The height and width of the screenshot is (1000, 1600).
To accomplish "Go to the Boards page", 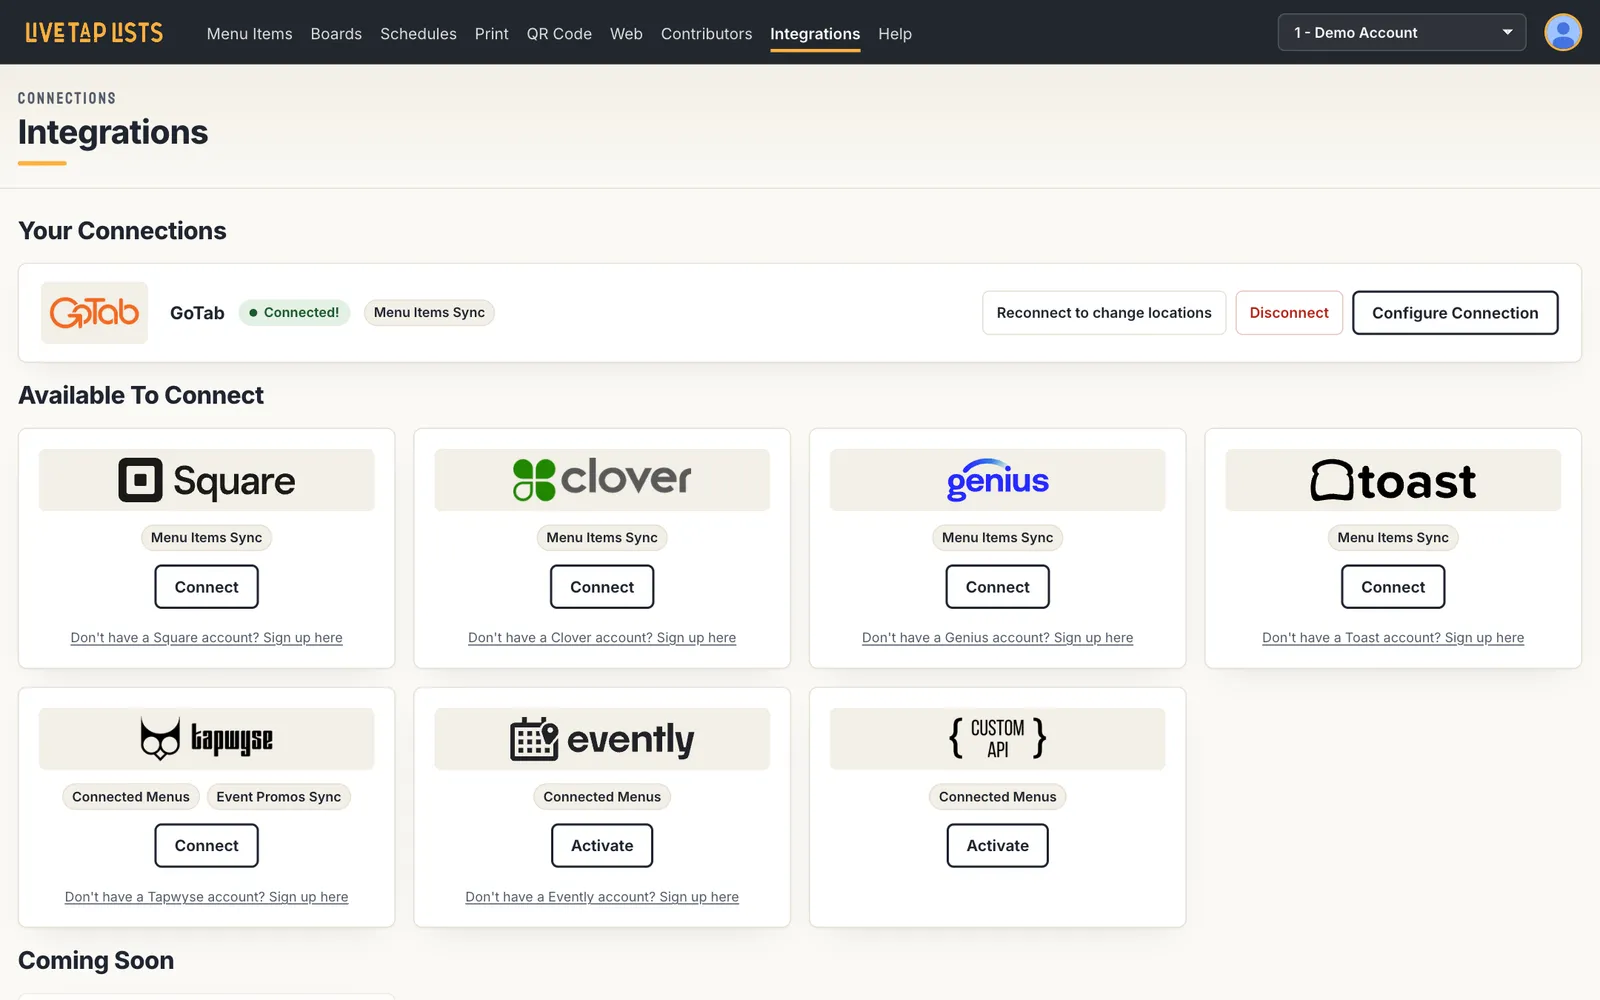I will (x=336, y=34).
